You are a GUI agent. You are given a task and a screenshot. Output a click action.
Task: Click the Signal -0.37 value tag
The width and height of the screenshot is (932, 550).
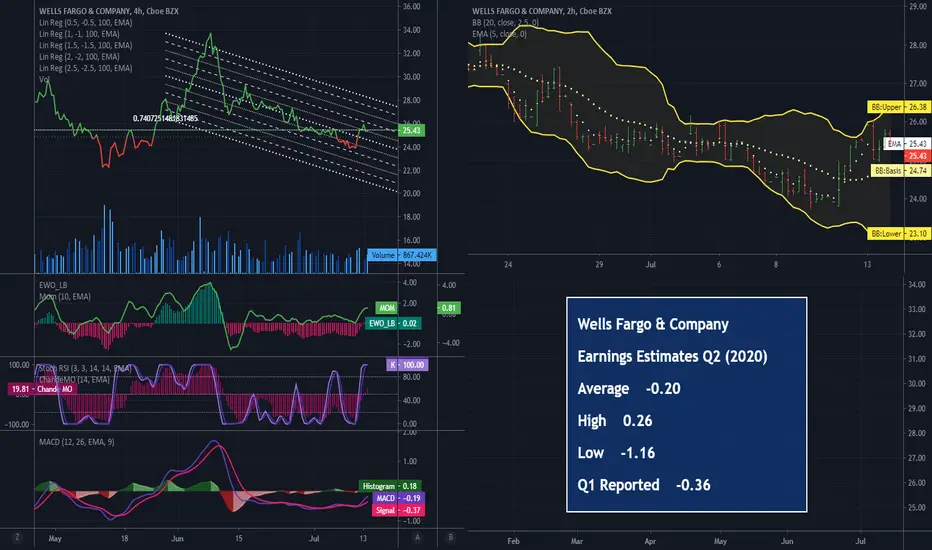(397, 510)
